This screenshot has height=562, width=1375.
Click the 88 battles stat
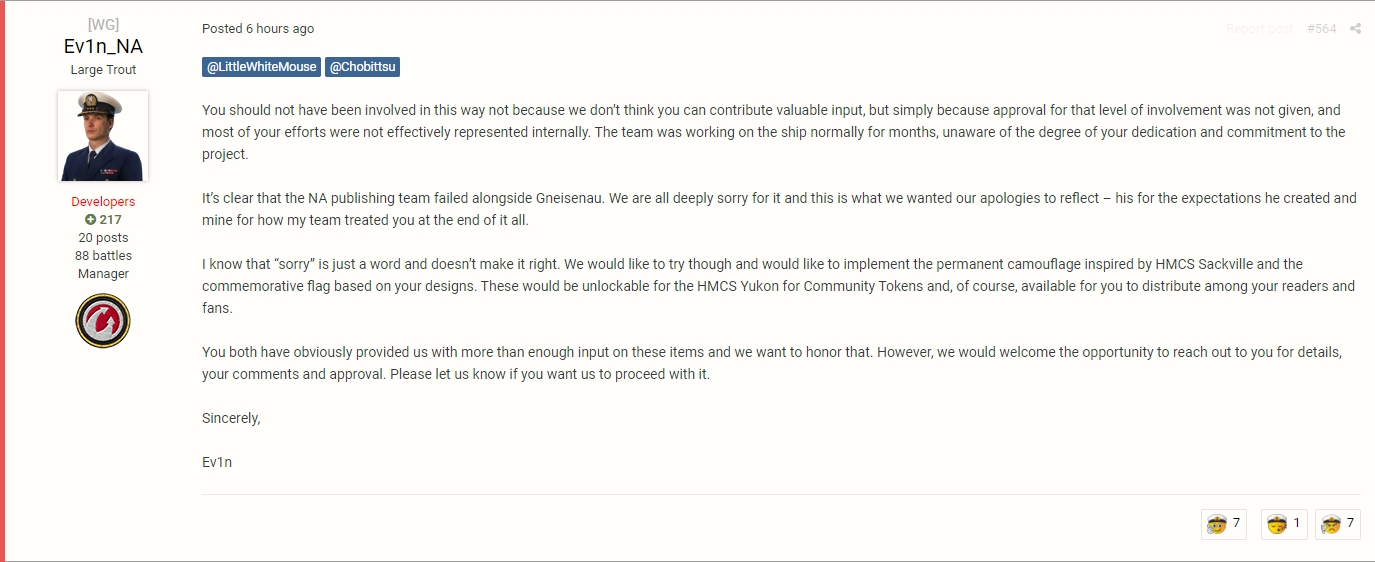(103, 256)
